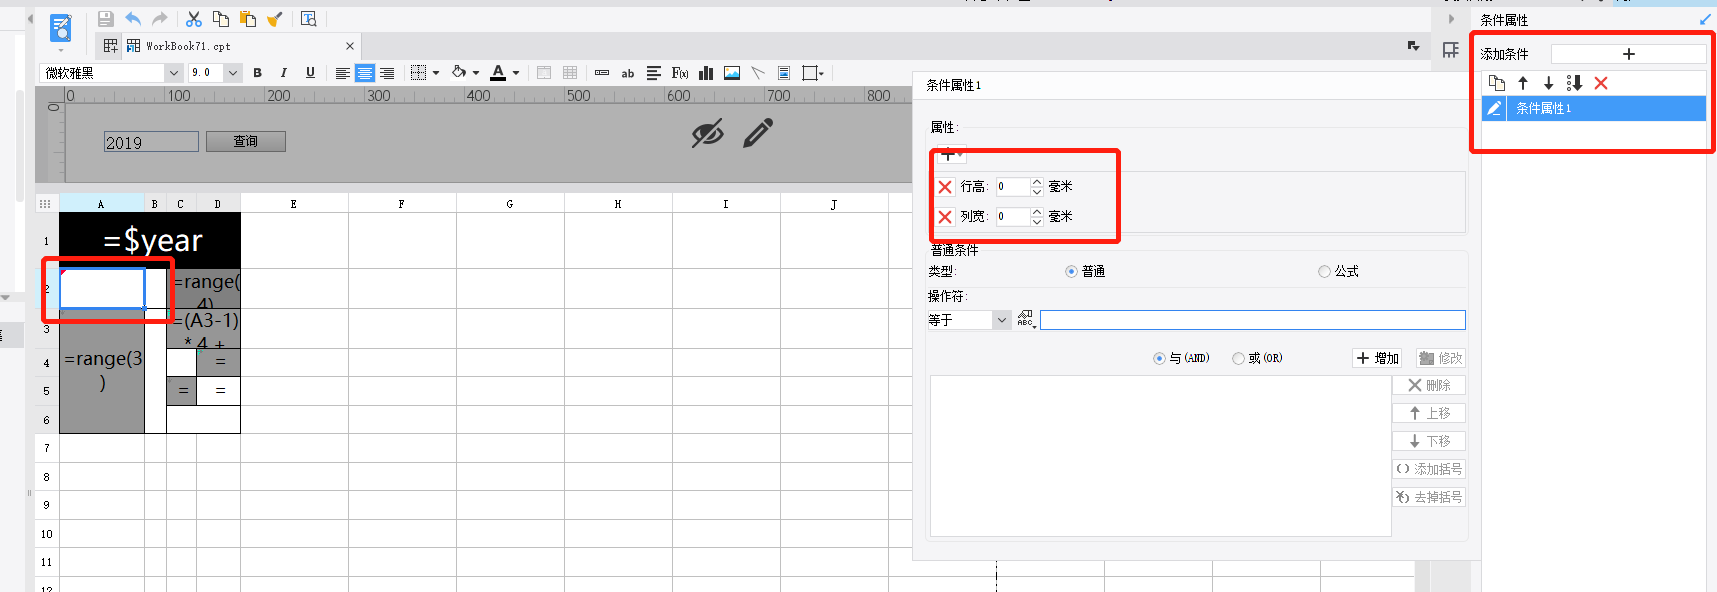Screen dimensions: 1717x592
Task: Select the 或 (OR) radio option
Action: [x=1238, y=358]
